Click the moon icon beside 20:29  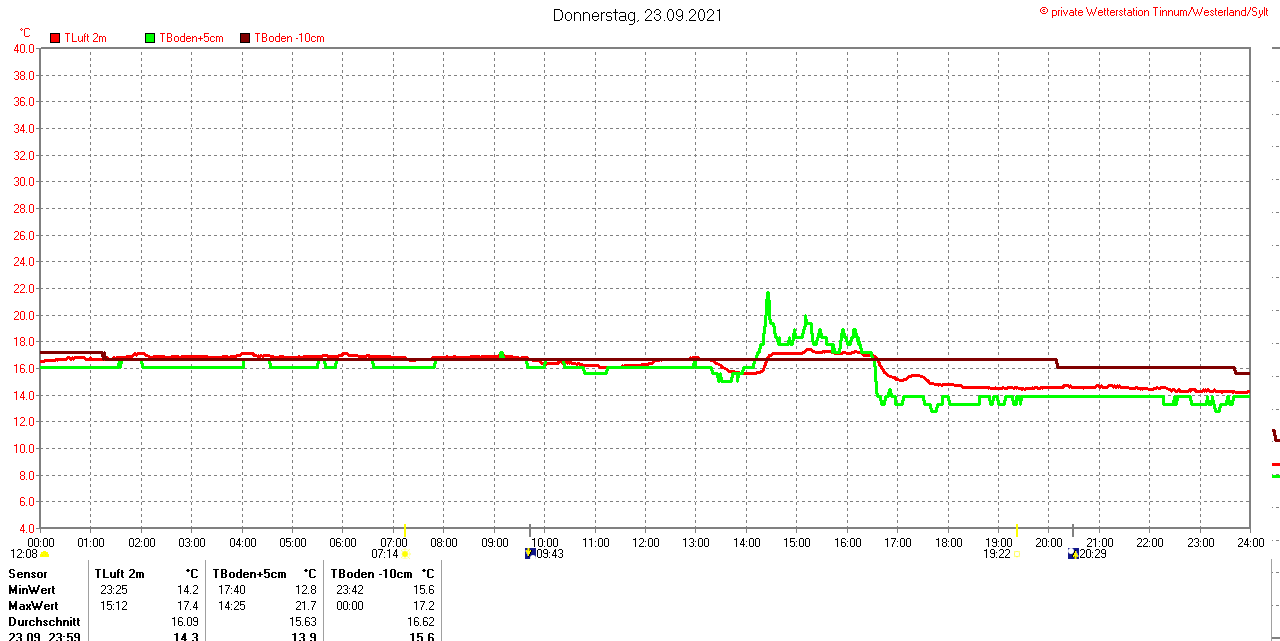pyautogui.click(x=1073, y=553)
